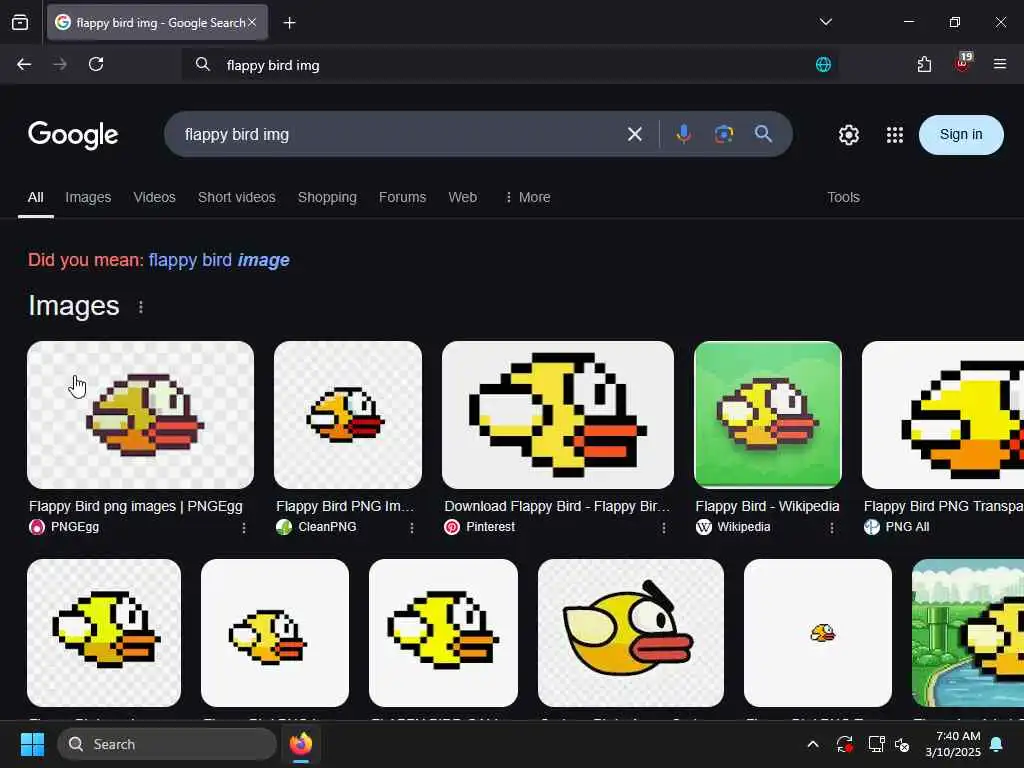Click the Pinterest source favicon
Image resolution: width=1024 pixels, height=768 pixels.
coord(452,527)
